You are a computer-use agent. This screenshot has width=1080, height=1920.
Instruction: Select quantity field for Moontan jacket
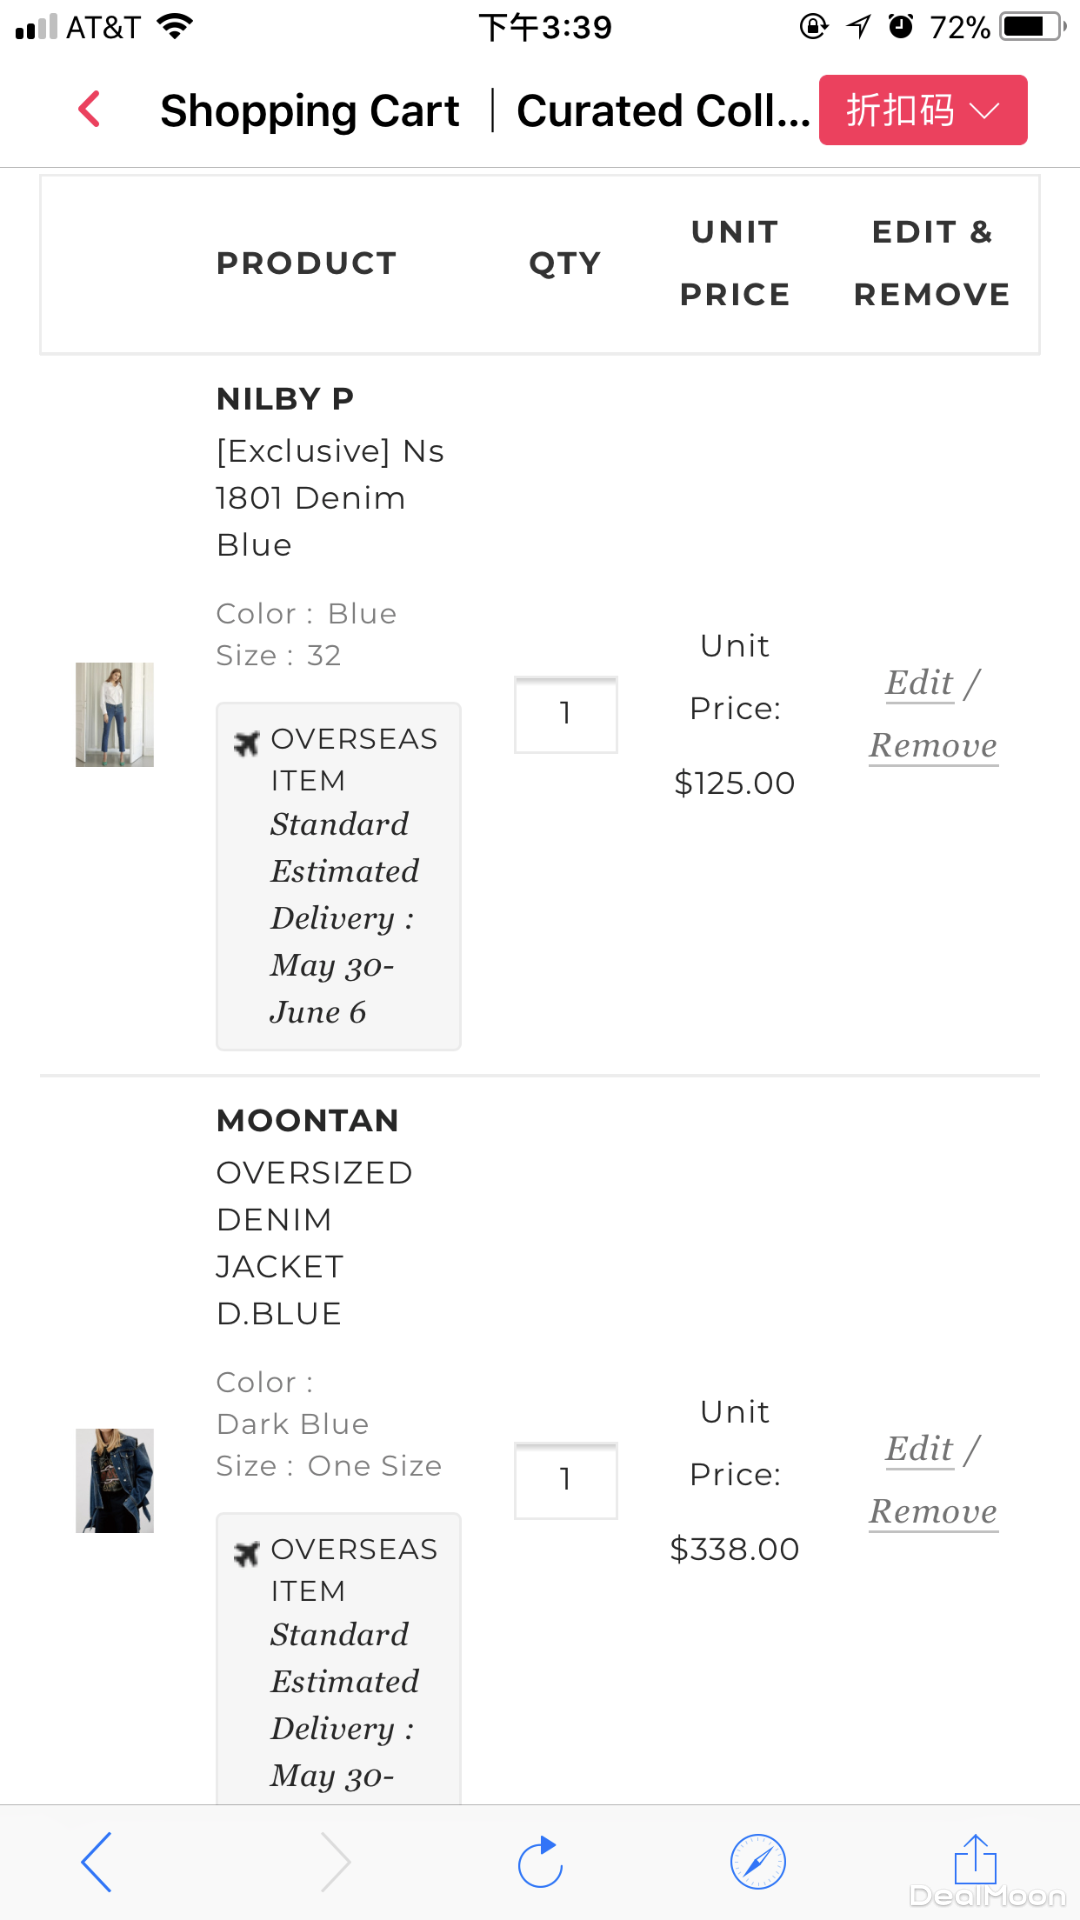[565, 1480]
